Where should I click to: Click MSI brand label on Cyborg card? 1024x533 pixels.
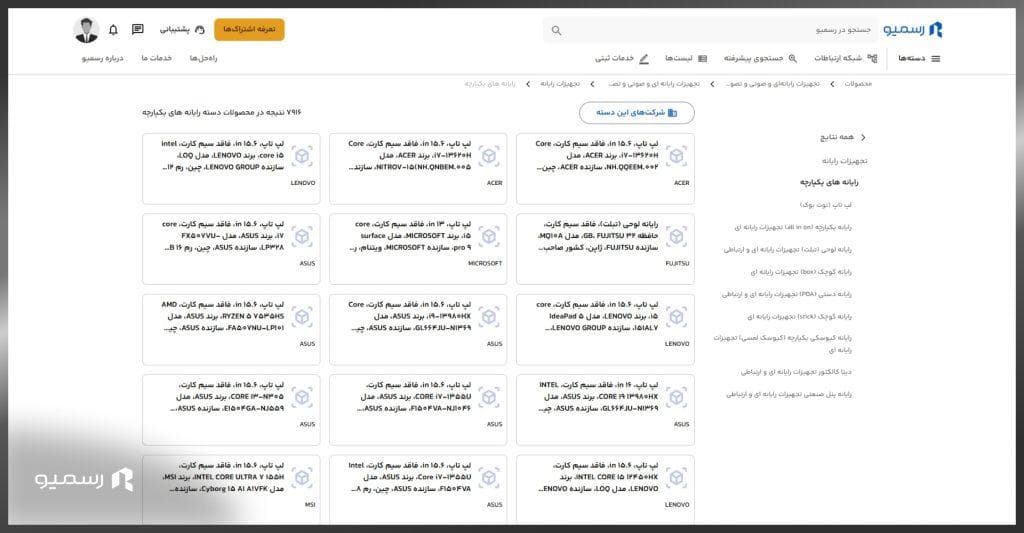click(310, 505)
